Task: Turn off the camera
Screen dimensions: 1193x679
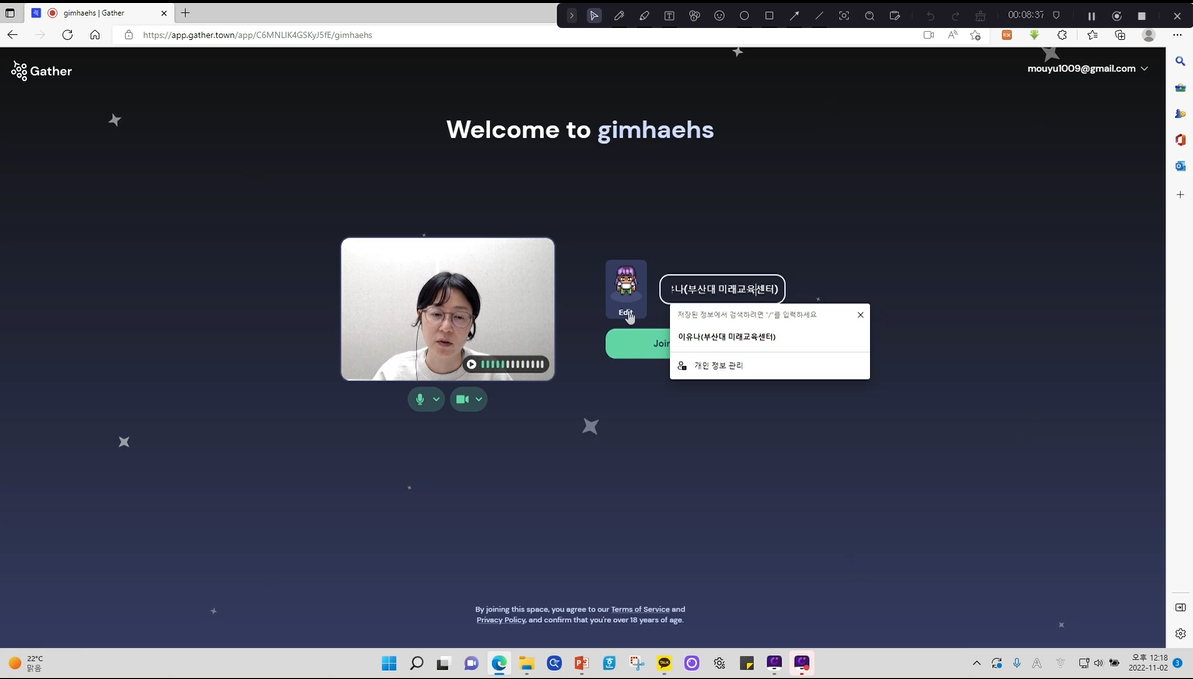Action: tap(462, 399)
